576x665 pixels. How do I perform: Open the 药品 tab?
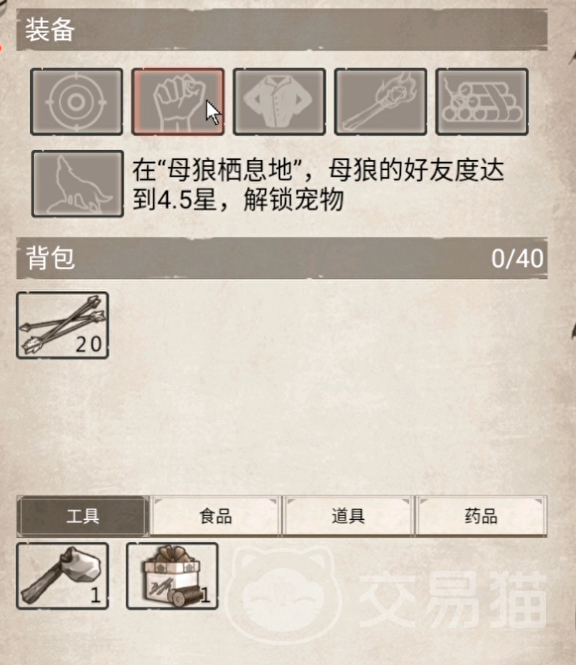point(481,516)
